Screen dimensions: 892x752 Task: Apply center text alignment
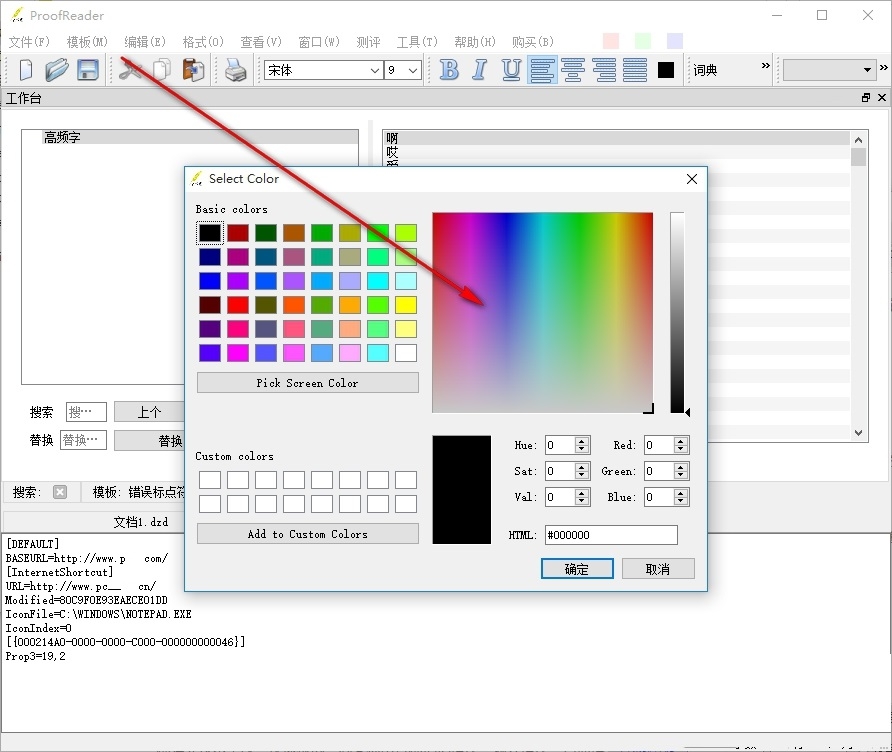point(573,70)
